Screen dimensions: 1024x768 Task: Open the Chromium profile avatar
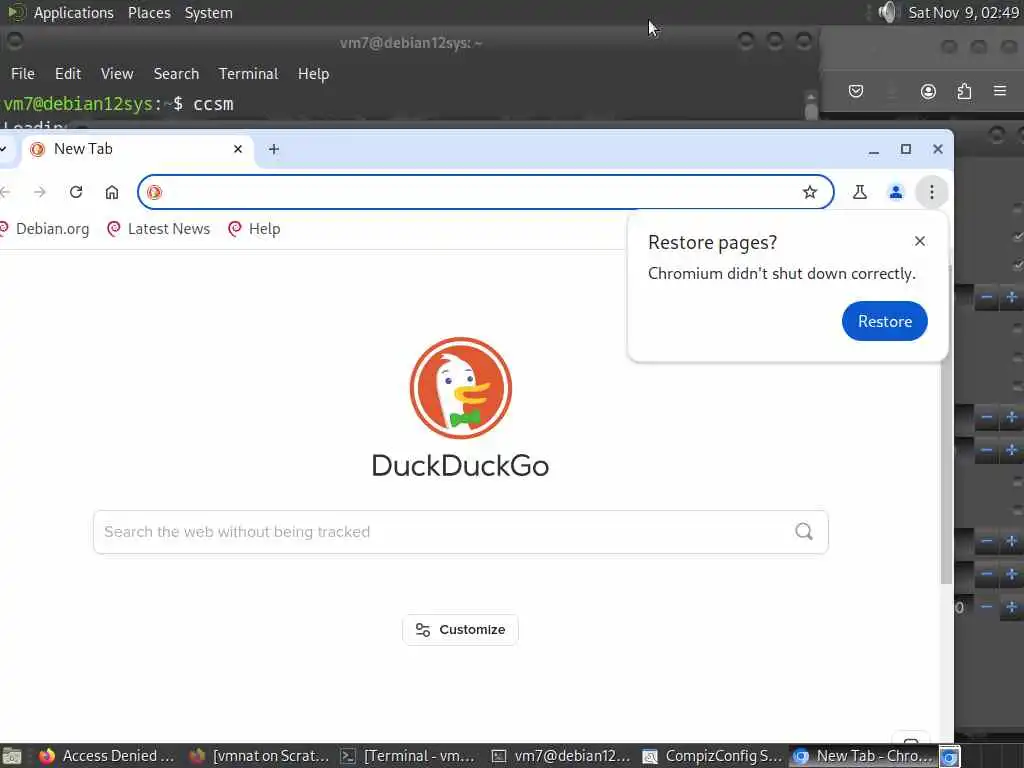click(895, 192)
